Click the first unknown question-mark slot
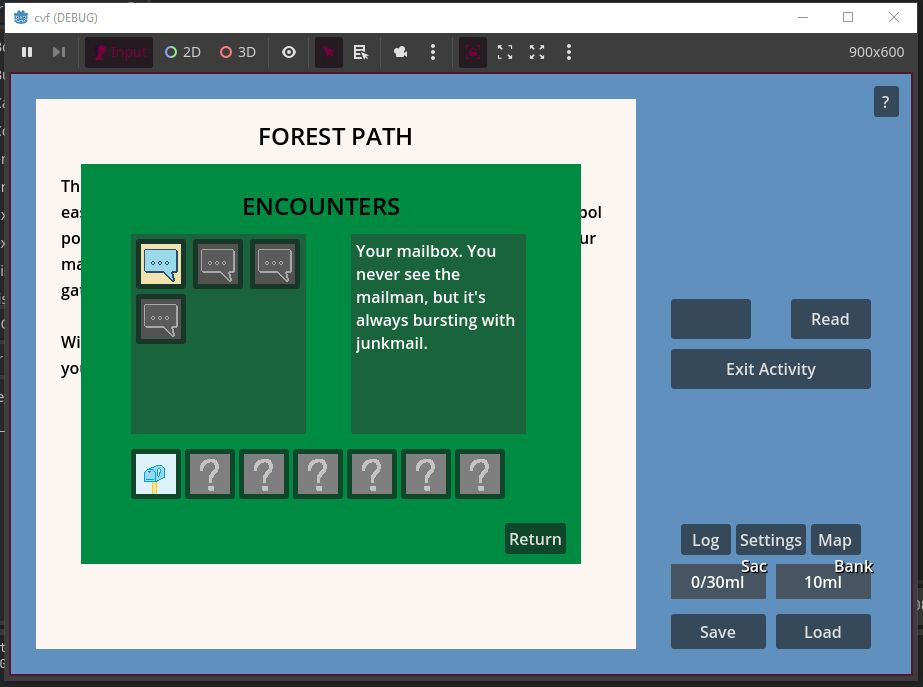 pyautogui.click(x=210, y=474)
